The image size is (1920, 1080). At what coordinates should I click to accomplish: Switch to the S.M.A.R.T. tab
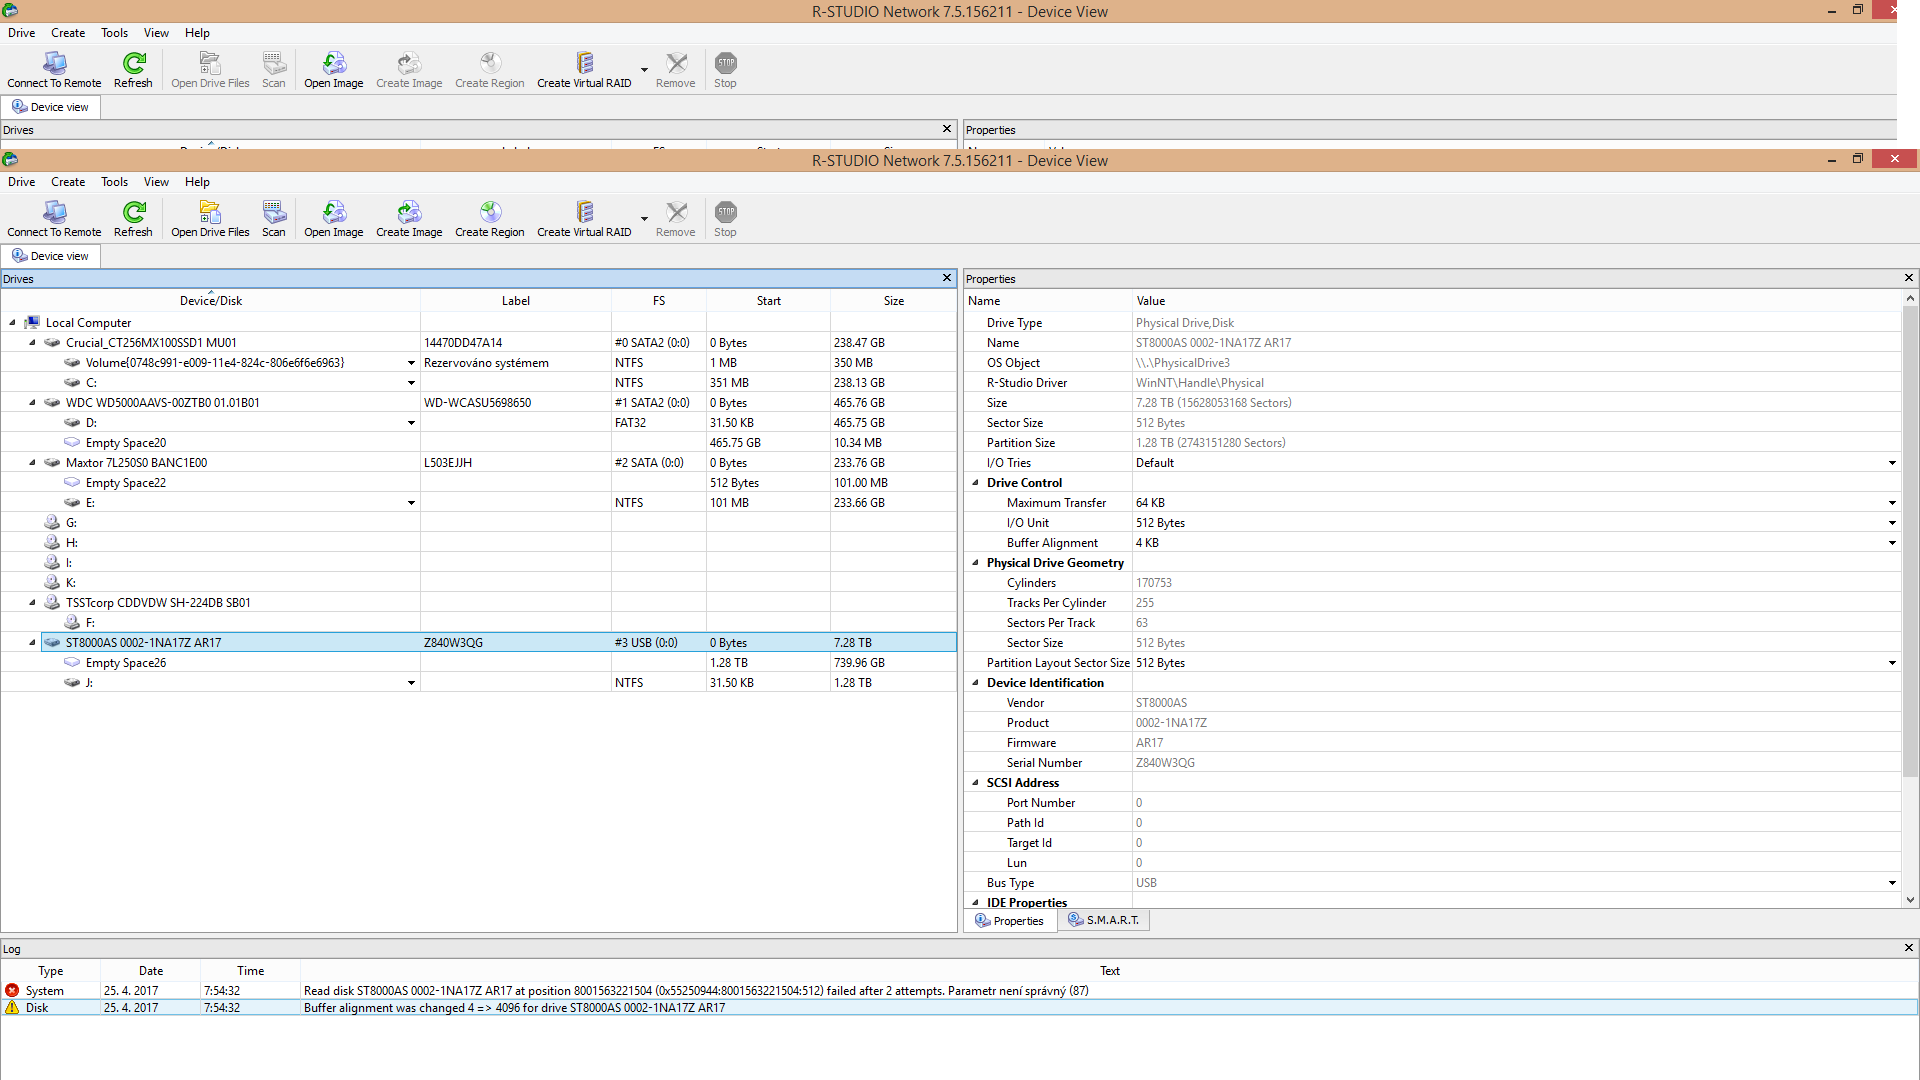[x=1104, y=920]
